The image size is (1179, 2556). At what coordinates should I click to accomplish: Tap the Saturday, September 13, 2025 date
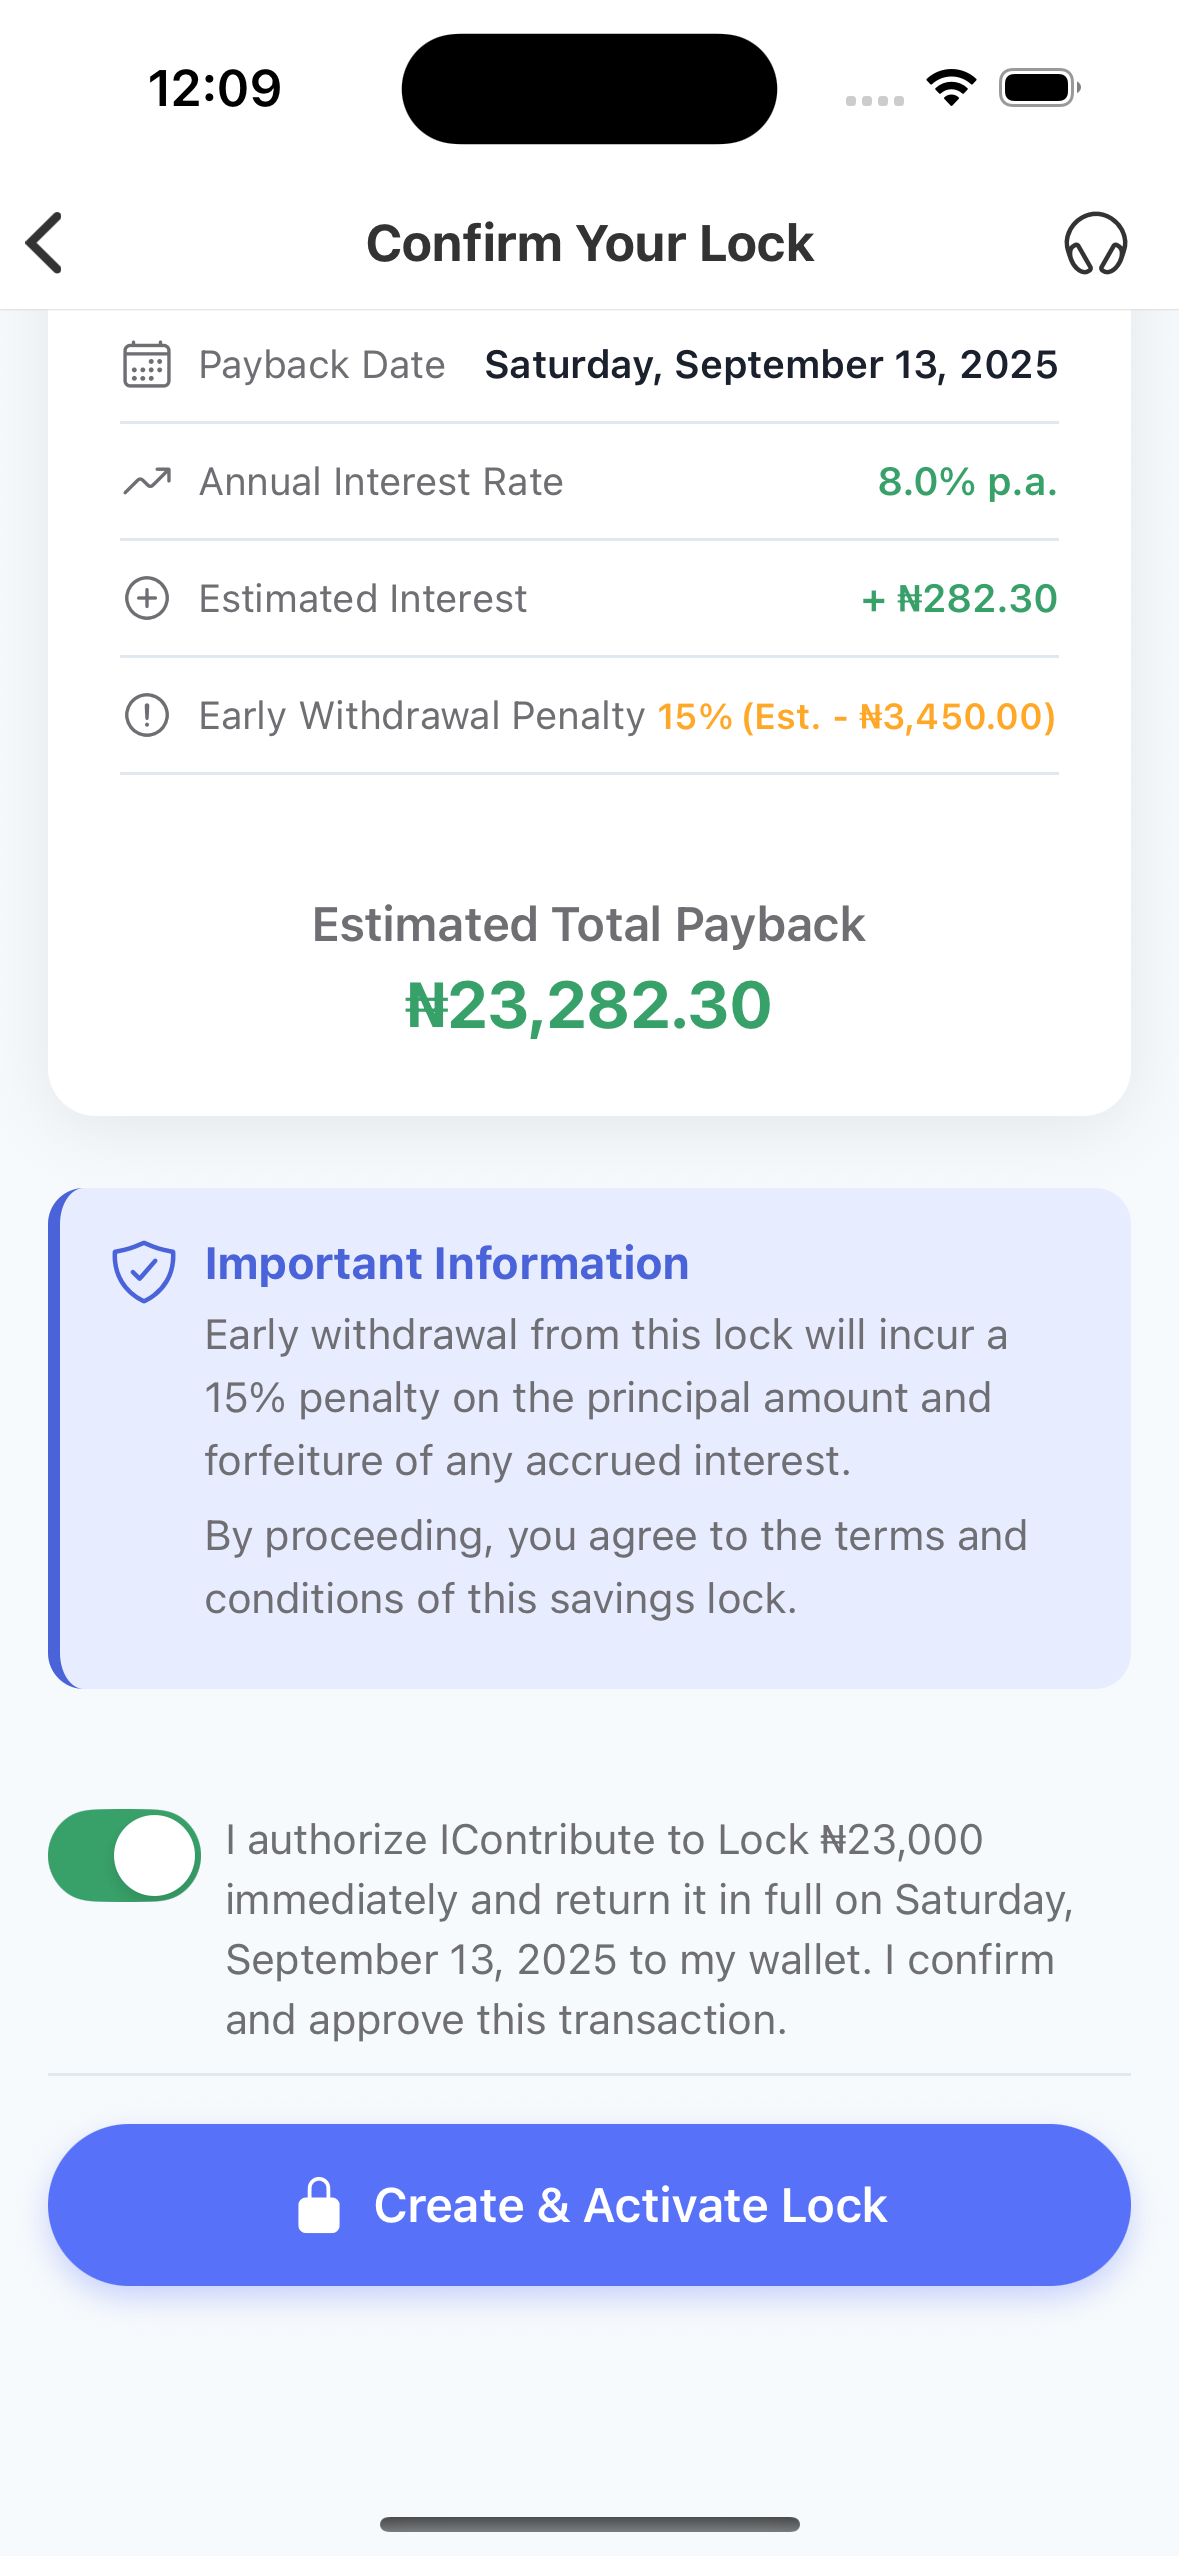pyautogui.click(x=770, y=365)
